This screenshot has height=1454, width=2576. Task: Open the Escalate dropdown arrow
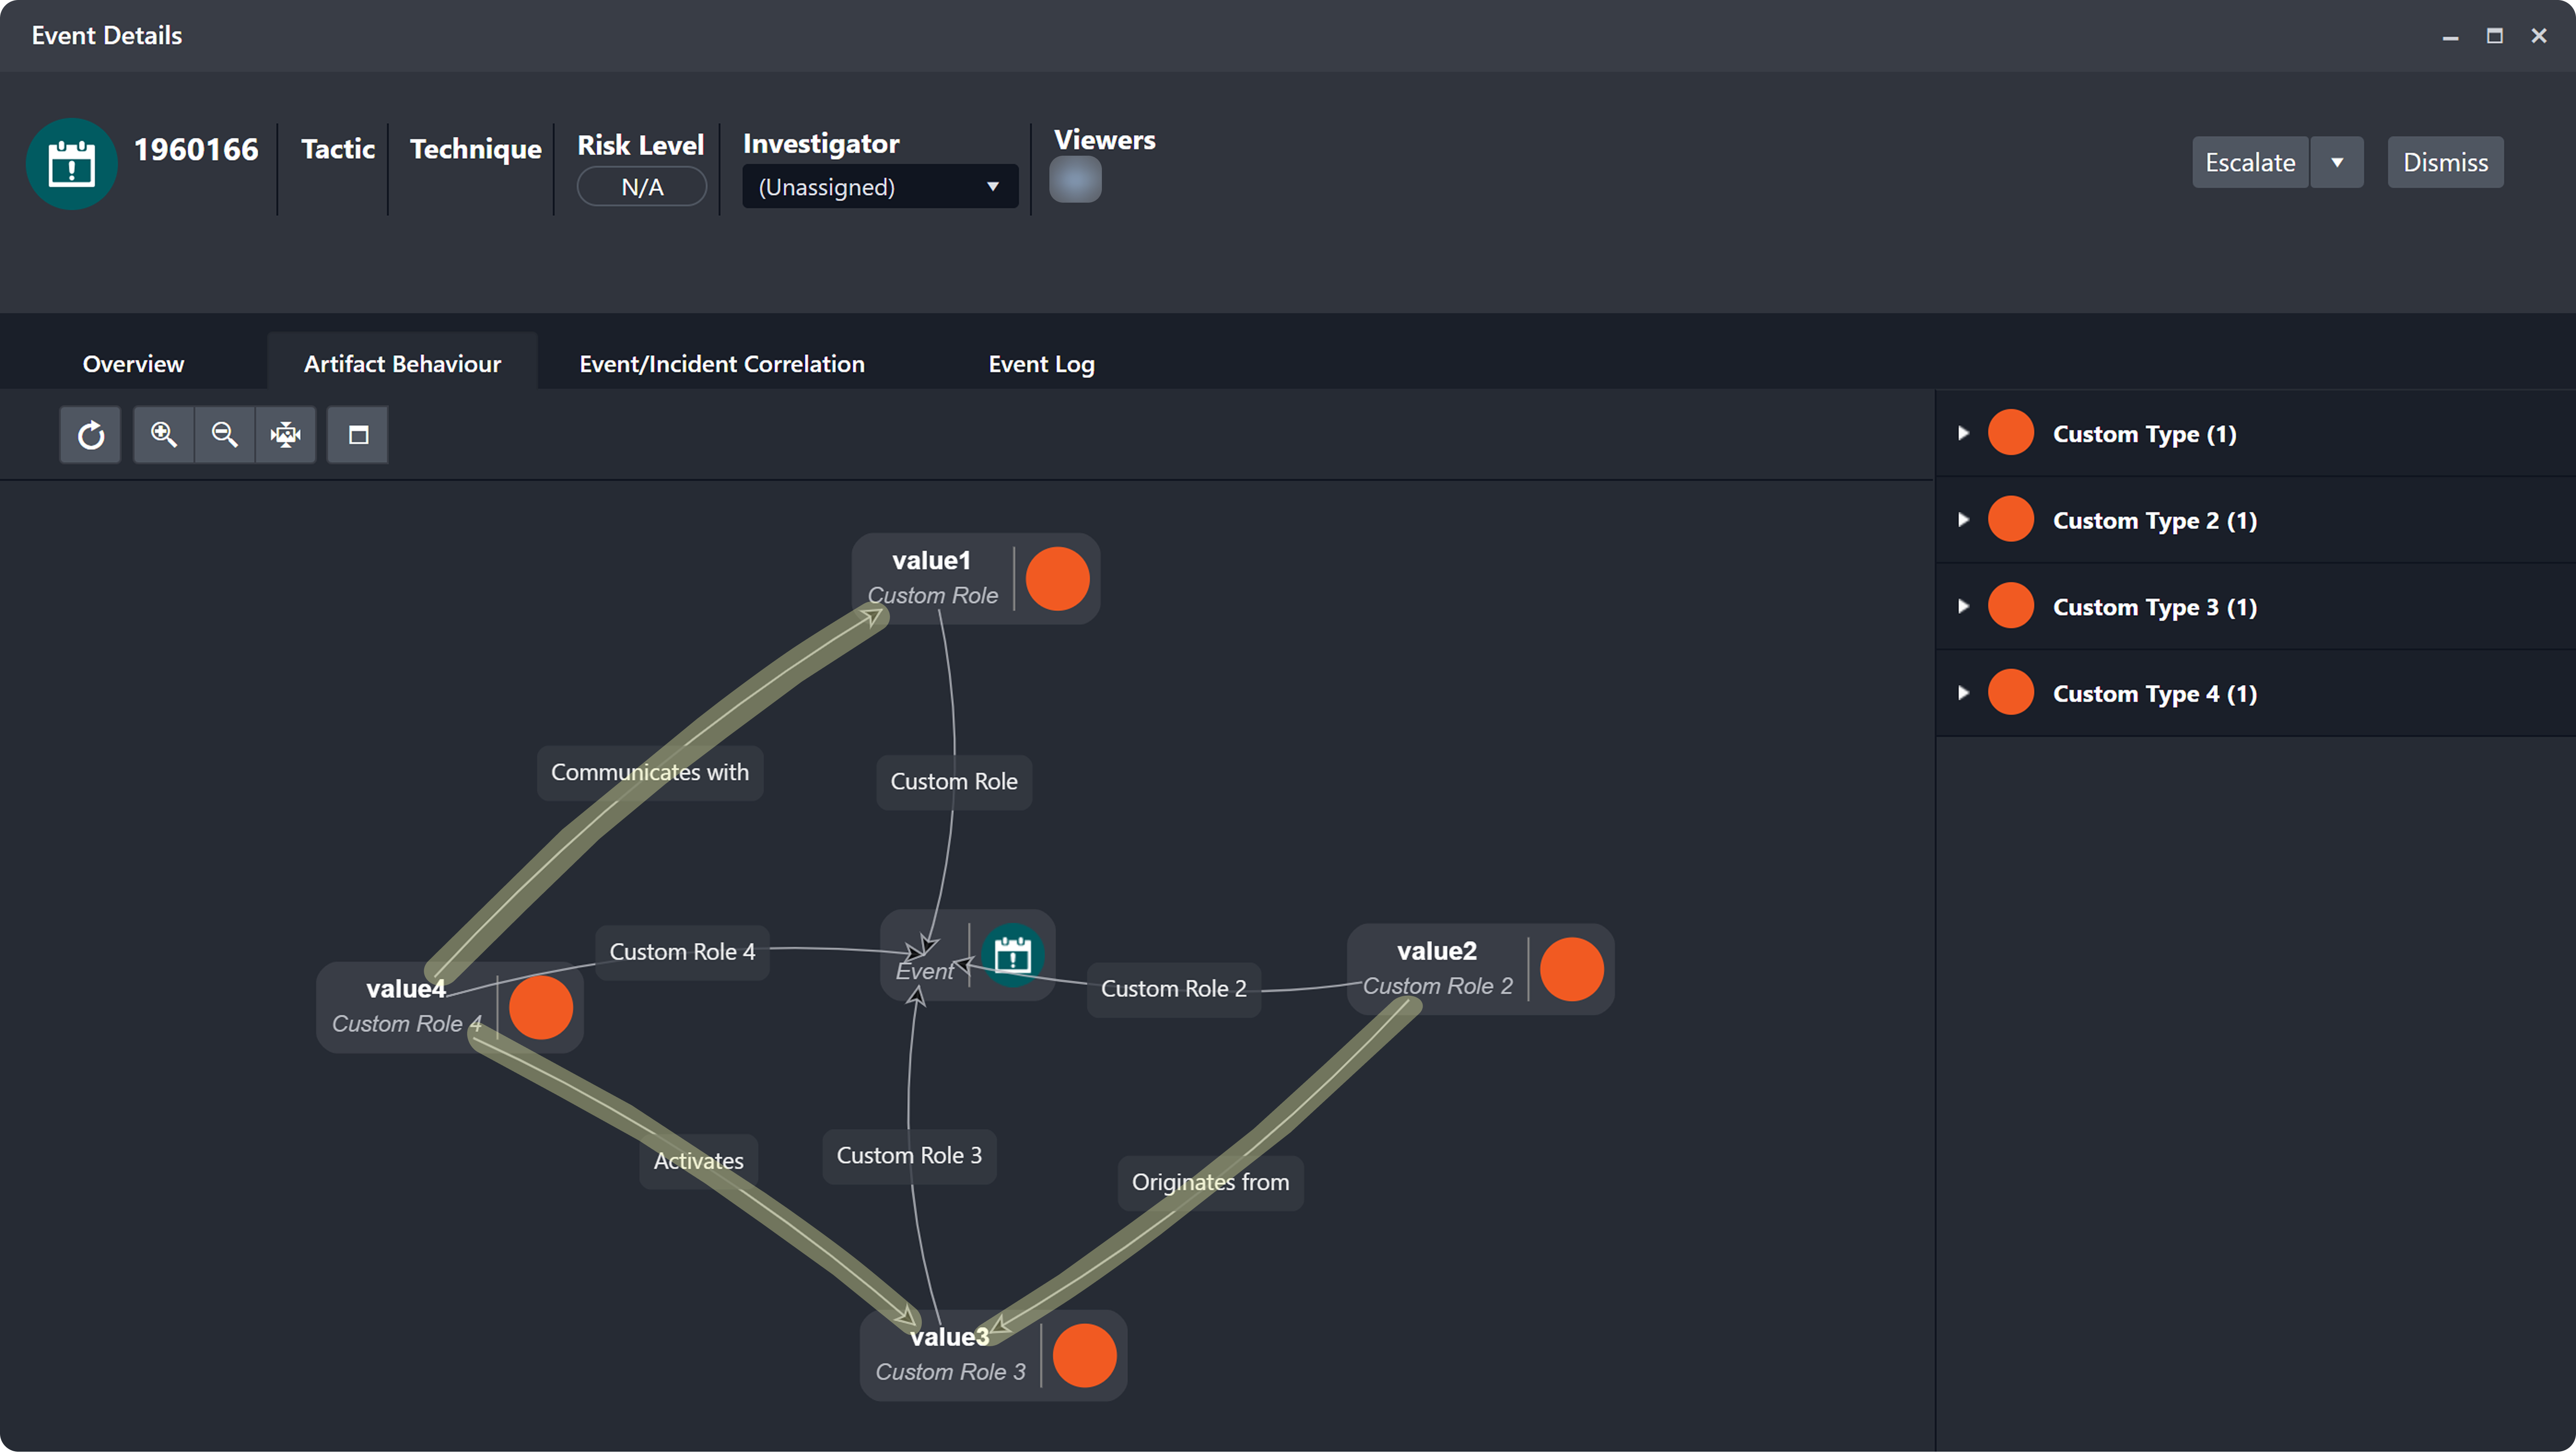pos(2337,163)
